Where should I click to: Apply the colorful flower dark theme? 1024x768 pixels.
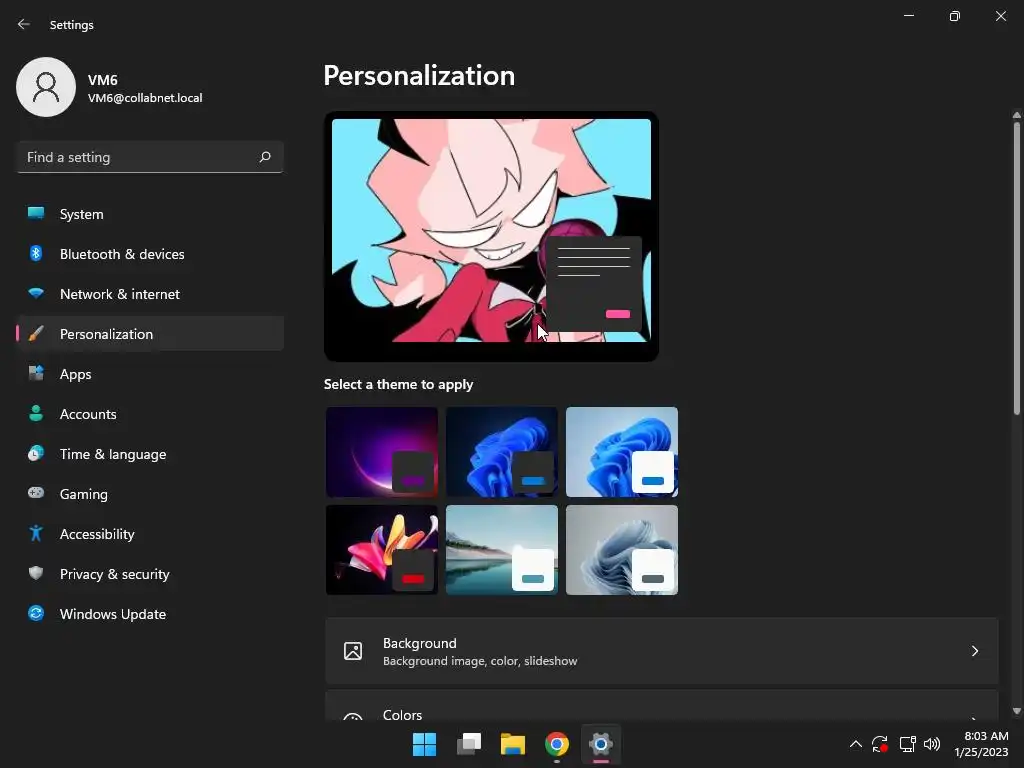[382, 550]
